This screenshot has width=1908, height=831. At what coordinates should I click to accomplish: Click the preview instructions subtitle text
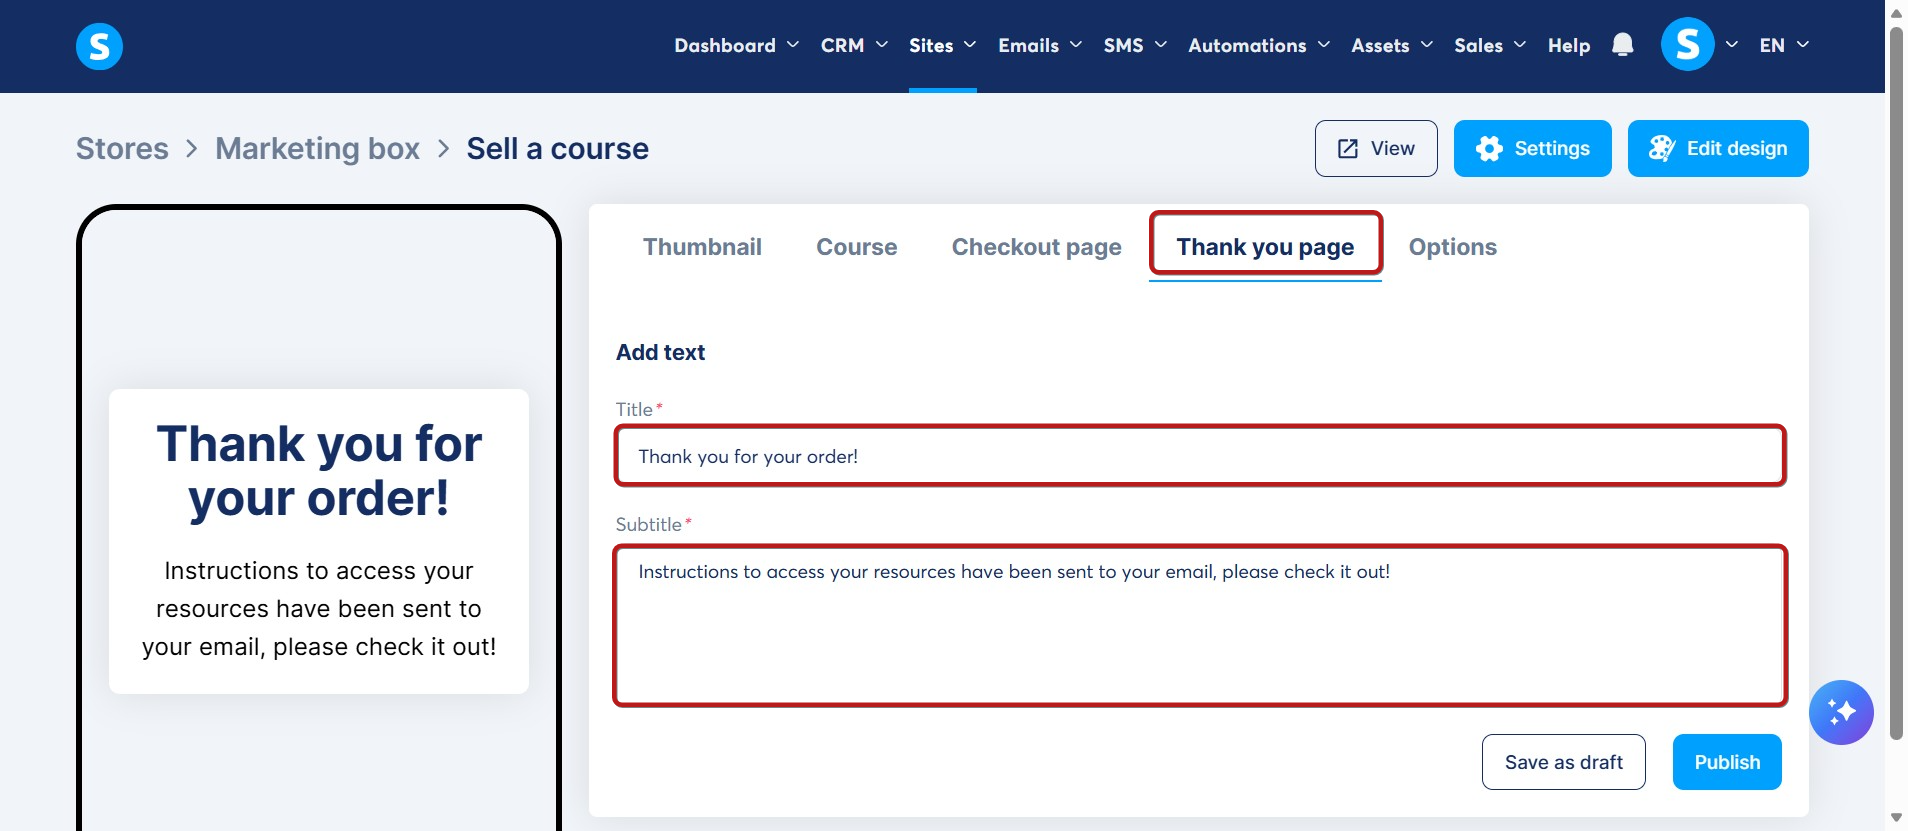[x=319, y=609]
